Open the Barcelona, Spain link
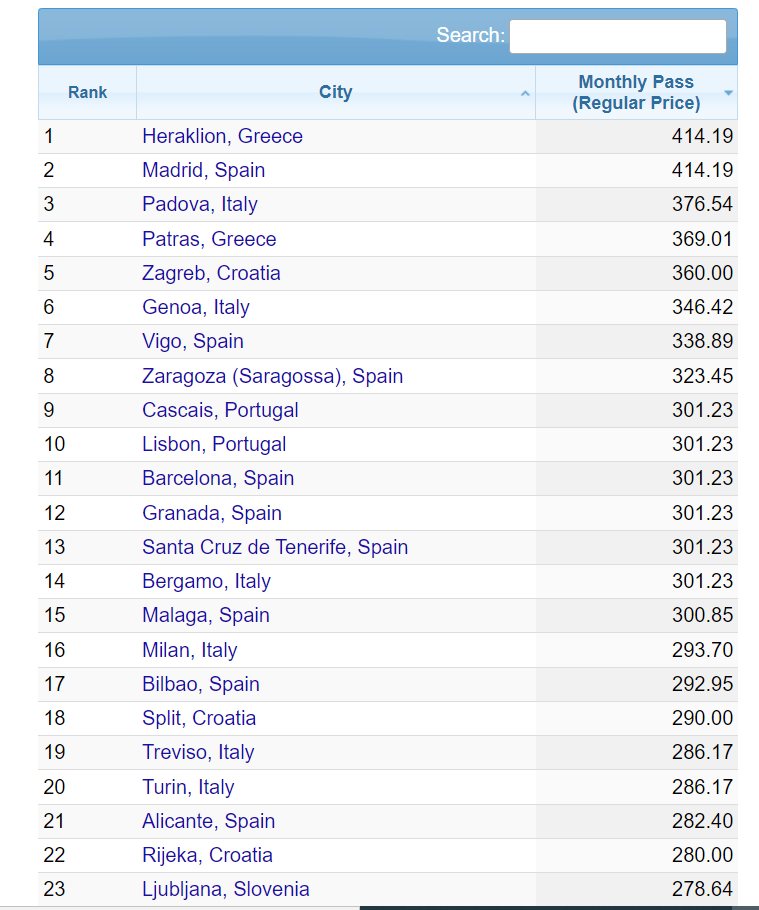Image resolution: width=759 pixels, height=910 pixels. 218,478
